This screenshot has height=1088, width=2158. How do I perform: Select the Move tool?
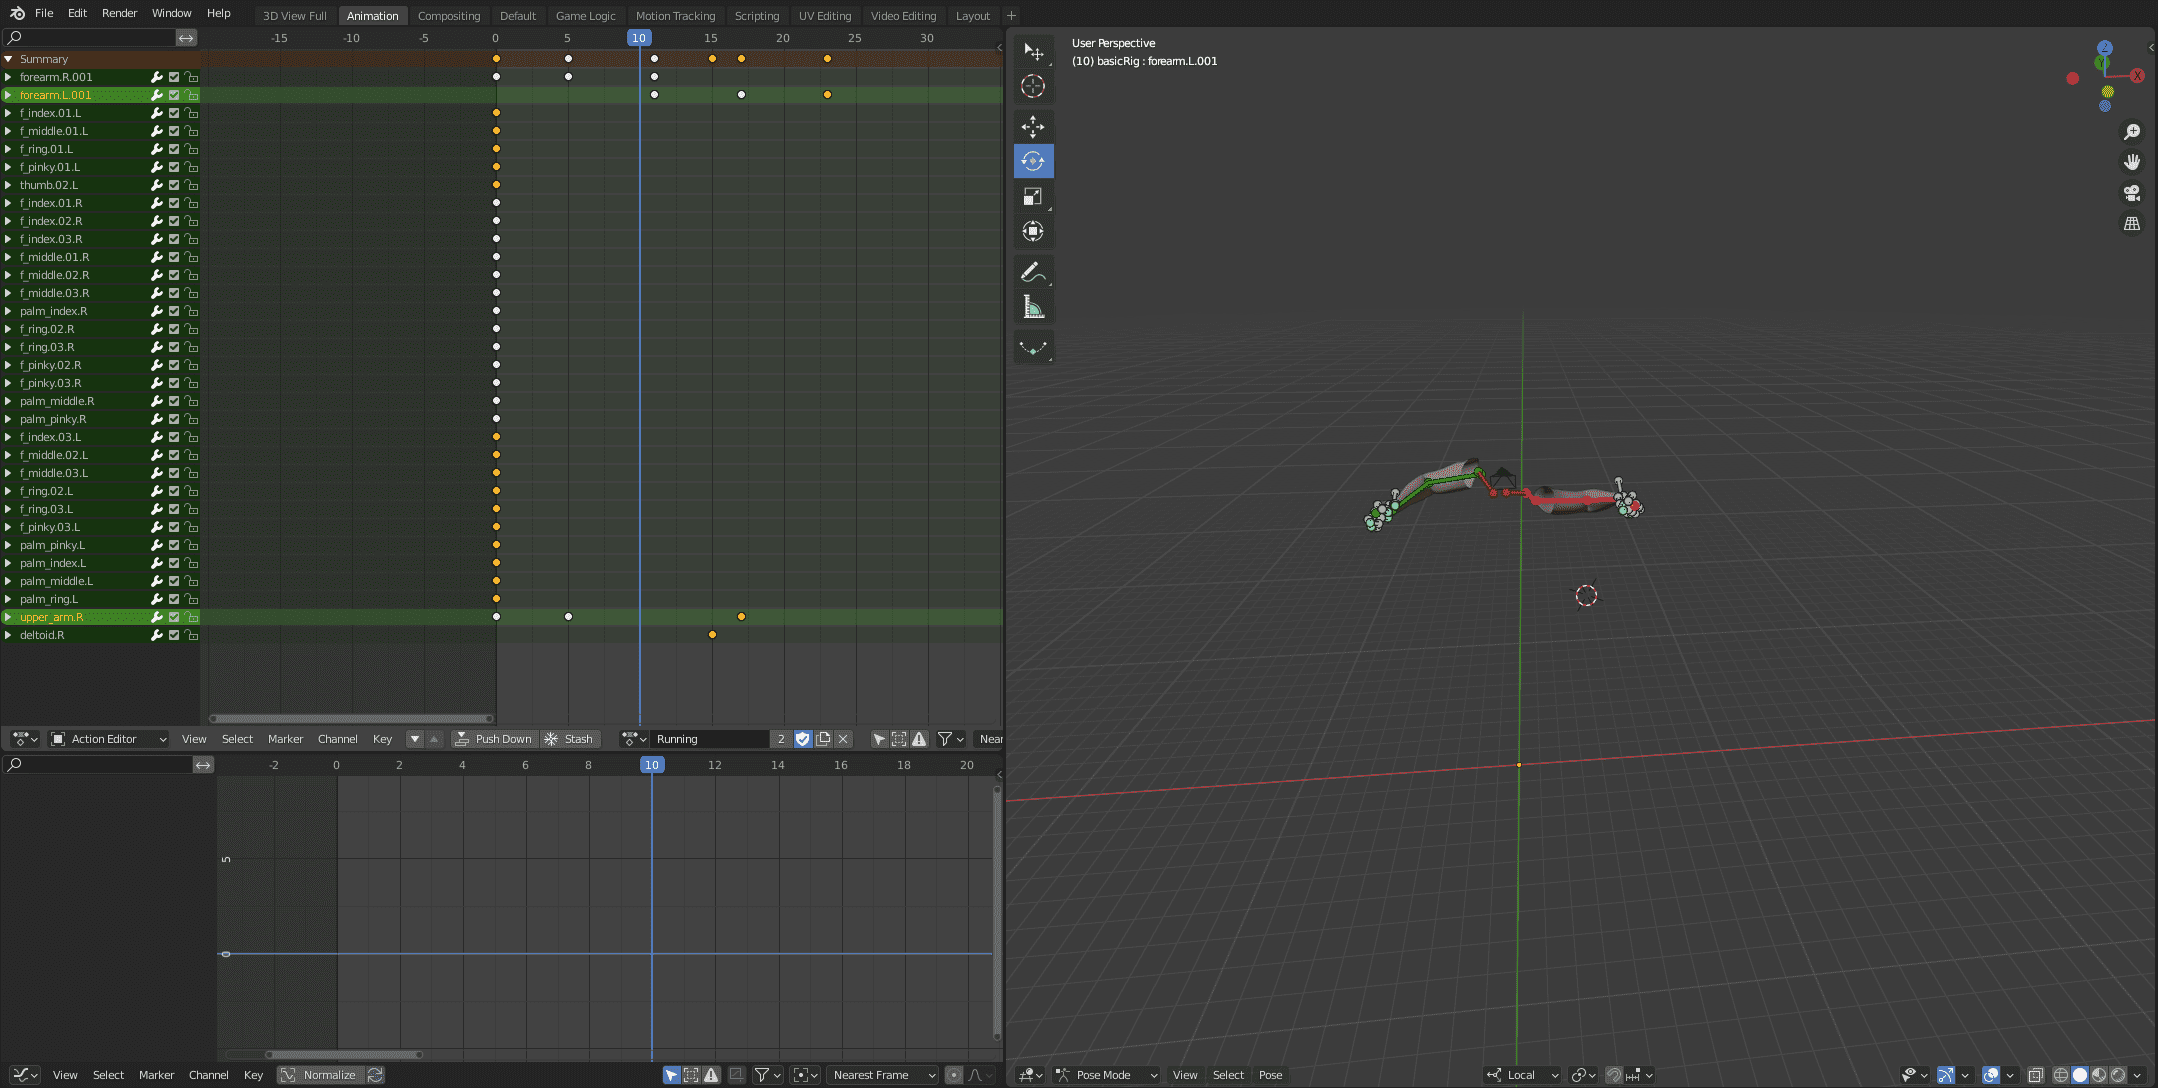point(1033,126)
